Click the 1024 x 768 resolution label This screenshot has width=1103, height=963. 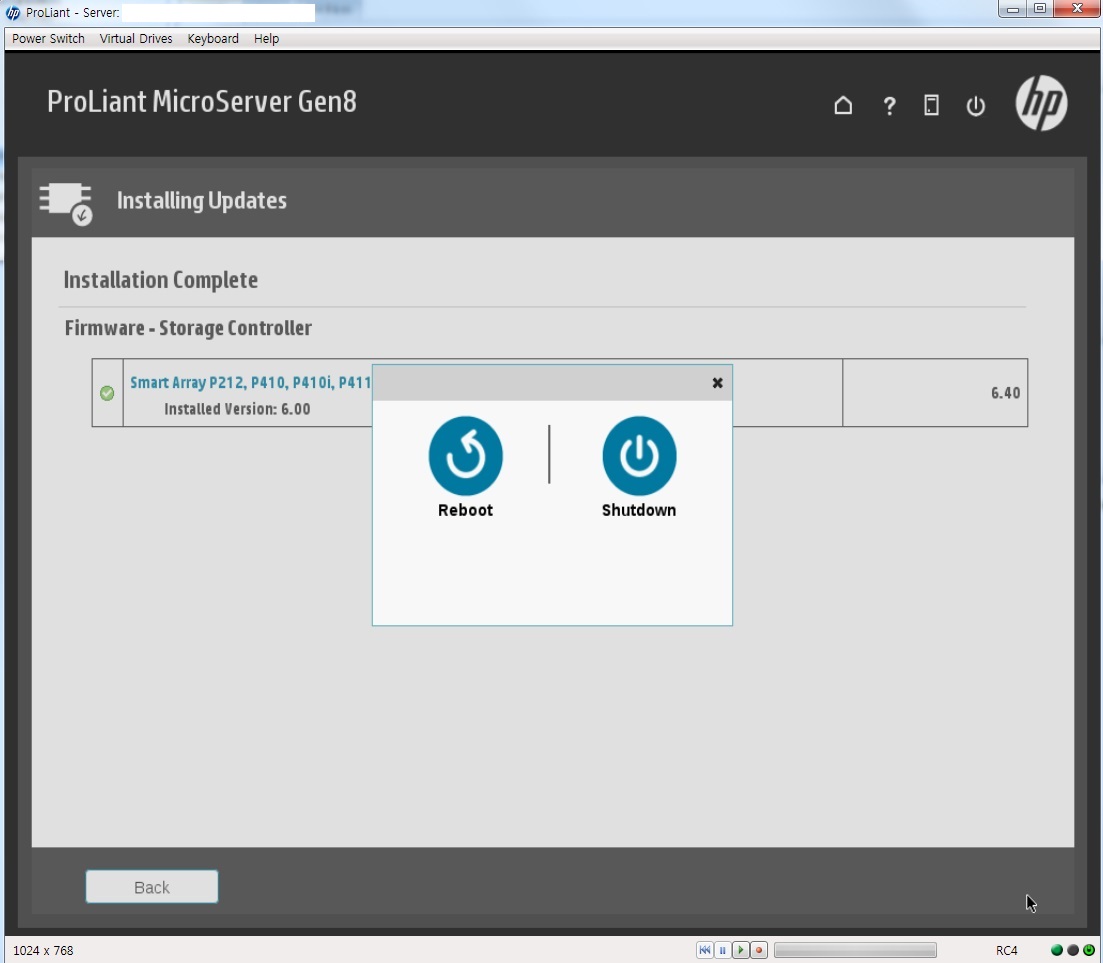(x=43, y=950)
